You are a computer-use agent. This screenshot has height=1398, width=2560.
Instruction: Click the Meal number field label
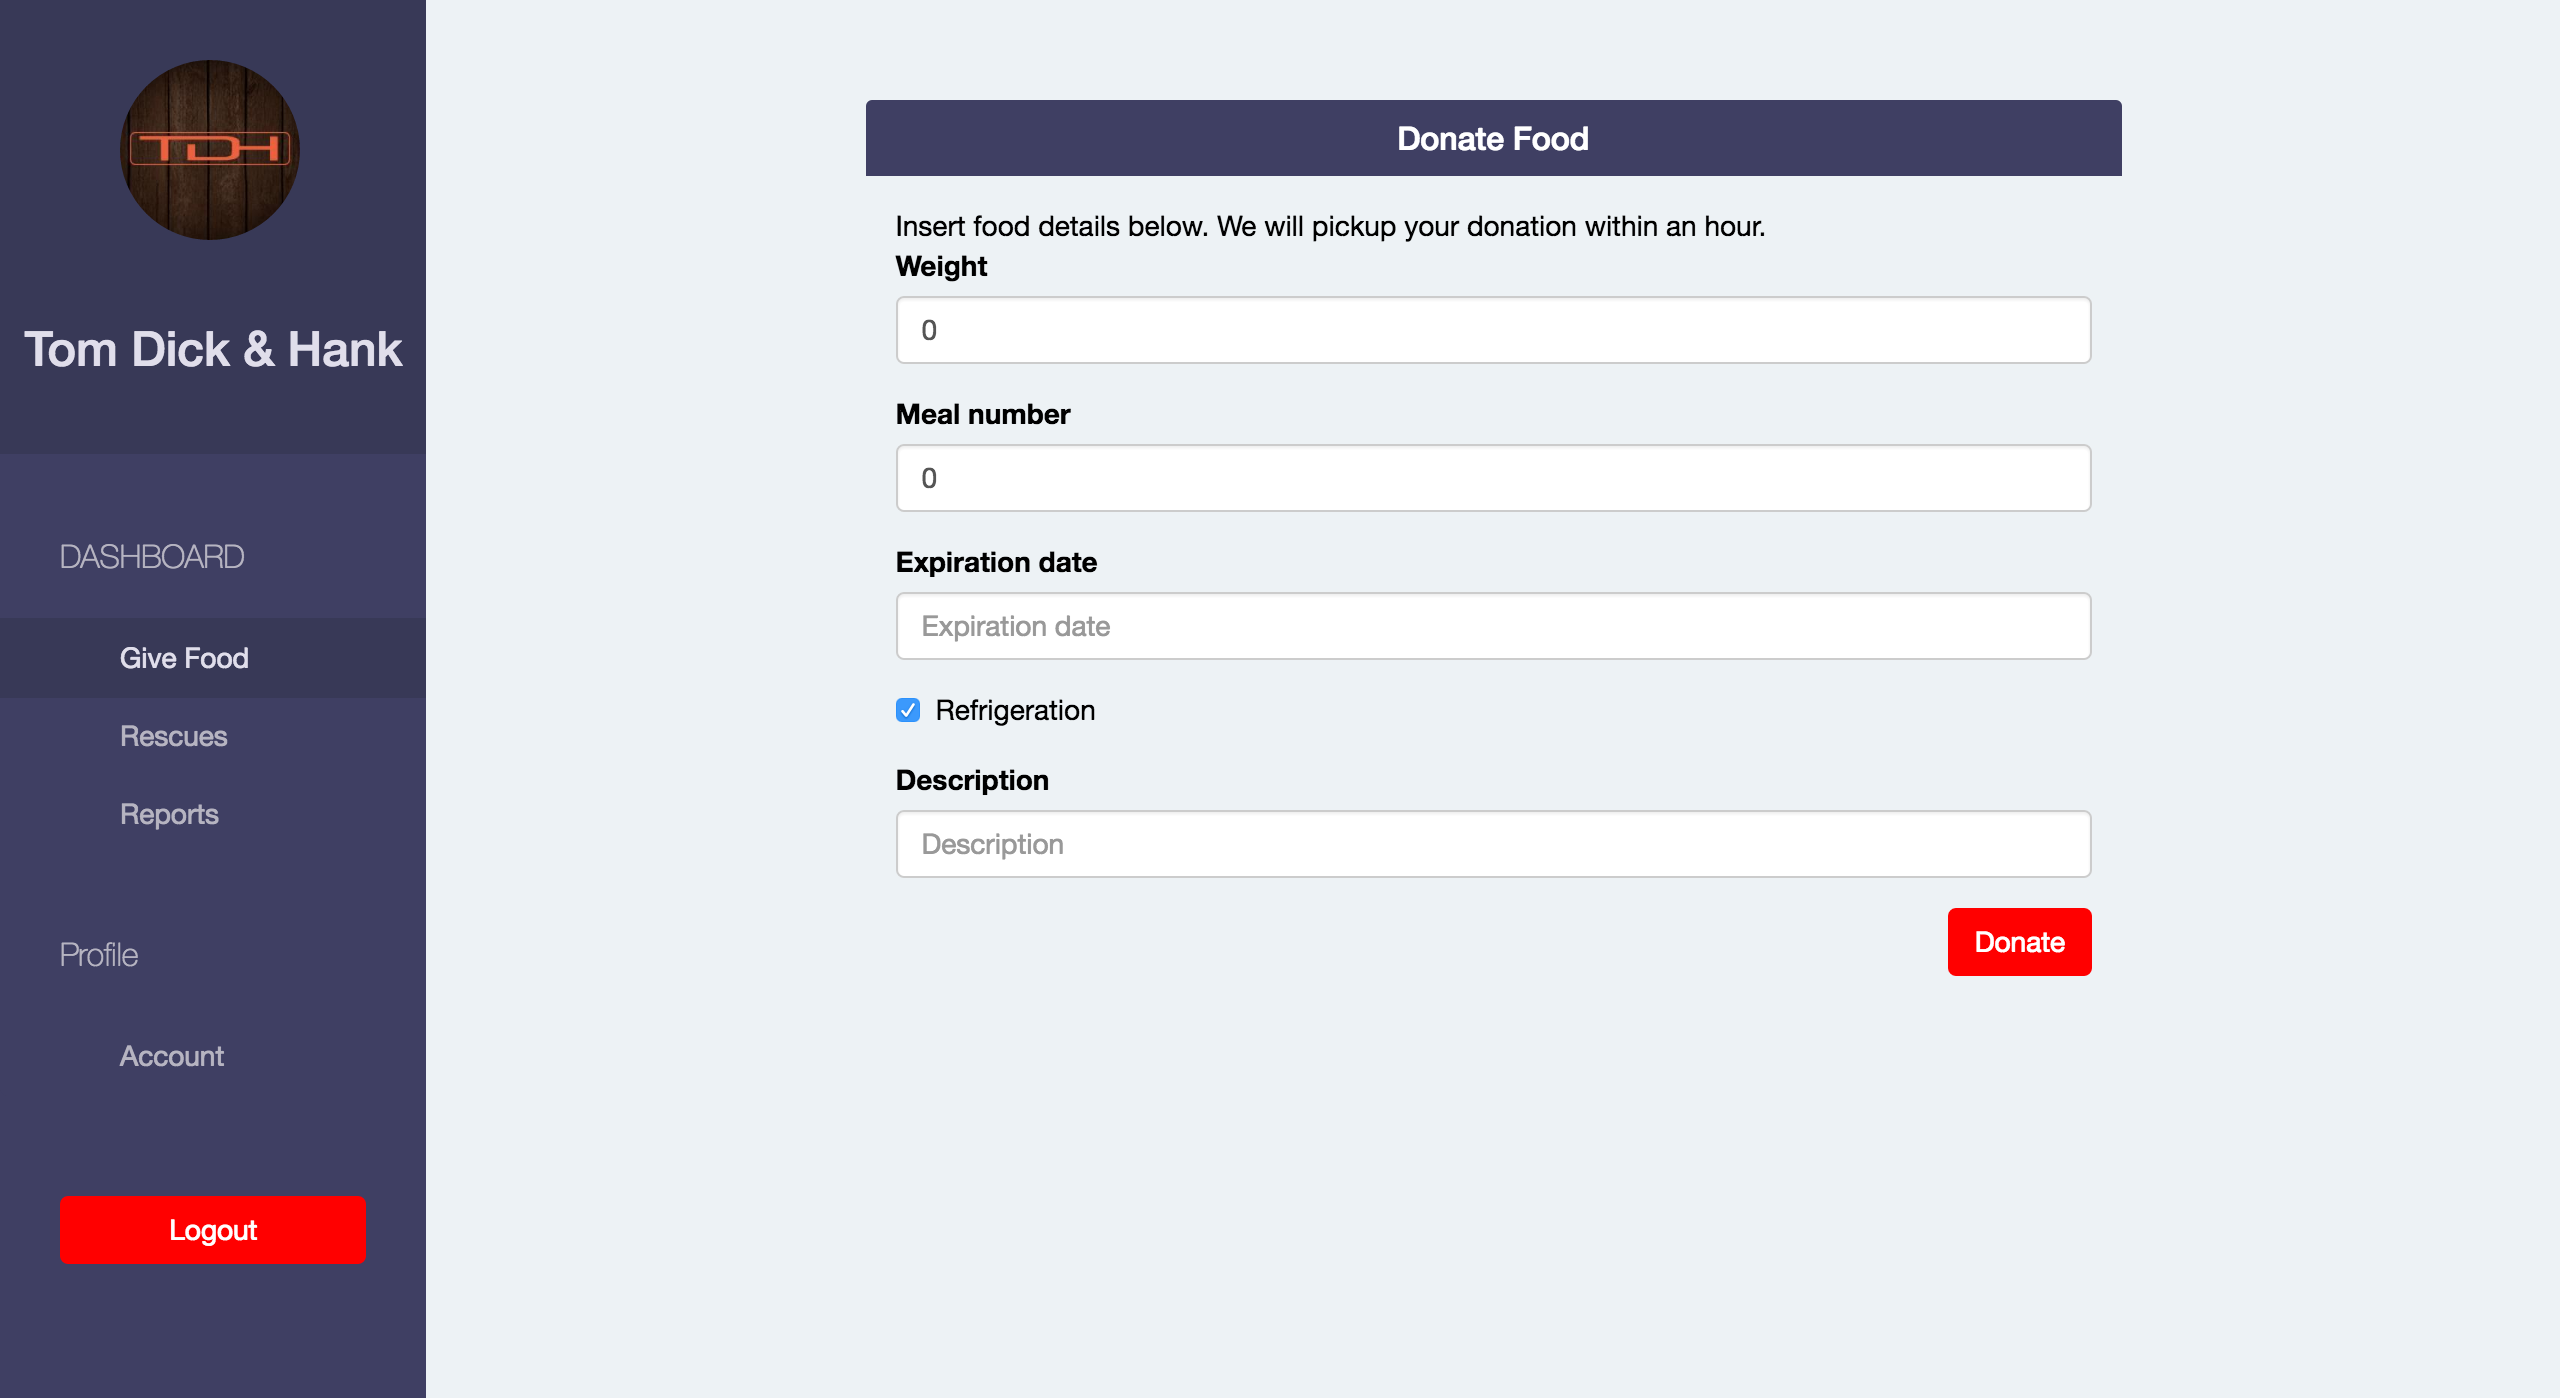point(983,414)
